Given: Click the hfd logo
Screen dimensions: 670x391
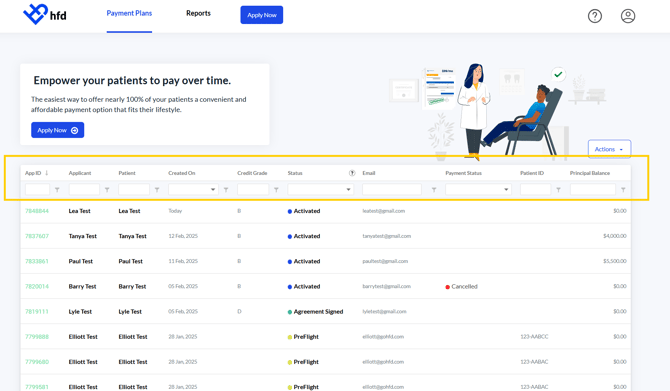Looking at the screenshot, I should 44,15.
